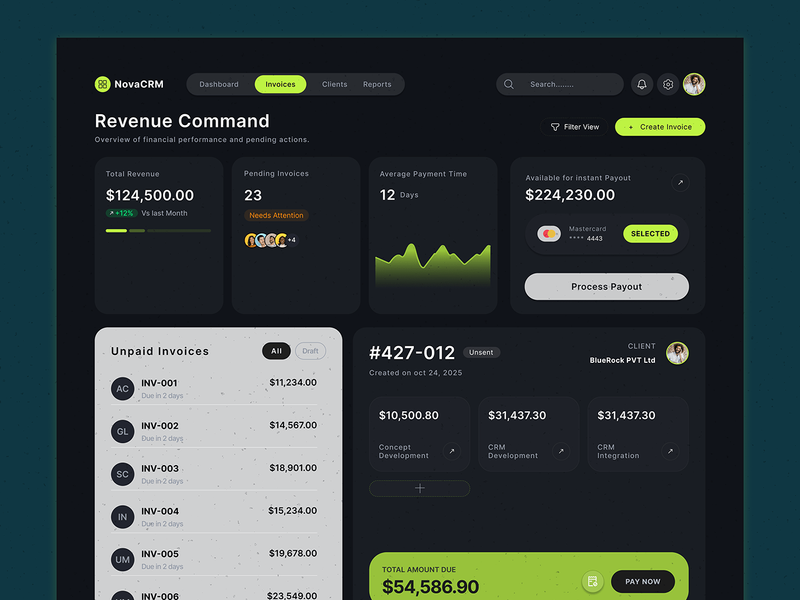Open the settings gear
This screenshot has height=600, width=800.
click(667, 84)
